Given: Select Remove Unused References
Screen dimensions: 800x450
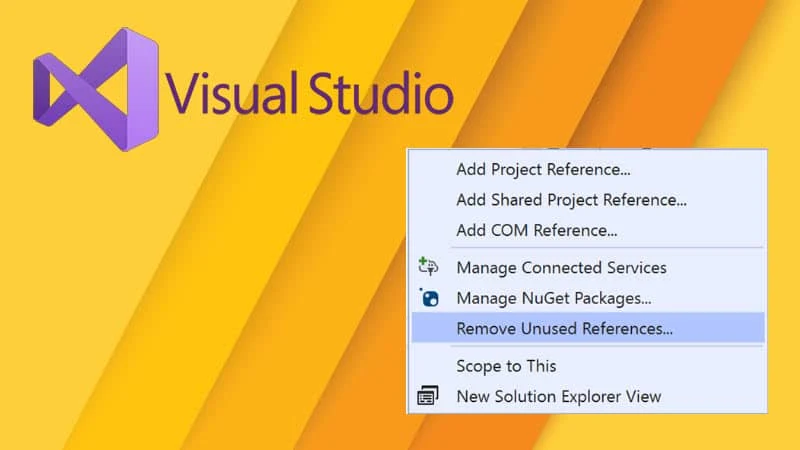Looking at the screenshot, I should coord(588,328).
